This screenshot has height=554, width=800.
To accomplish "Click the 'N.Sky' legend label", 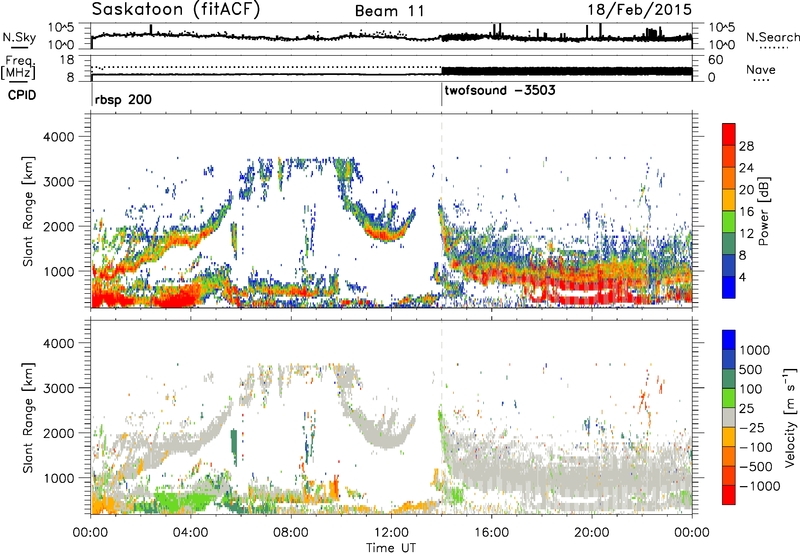I will (19, 37).
